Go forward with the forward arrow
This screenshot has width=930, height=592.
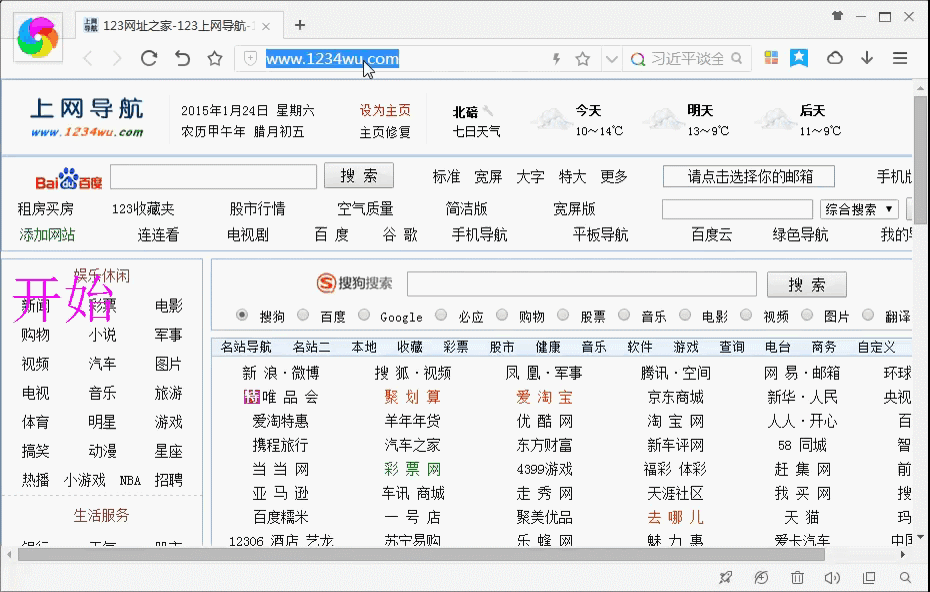(117, 58)
